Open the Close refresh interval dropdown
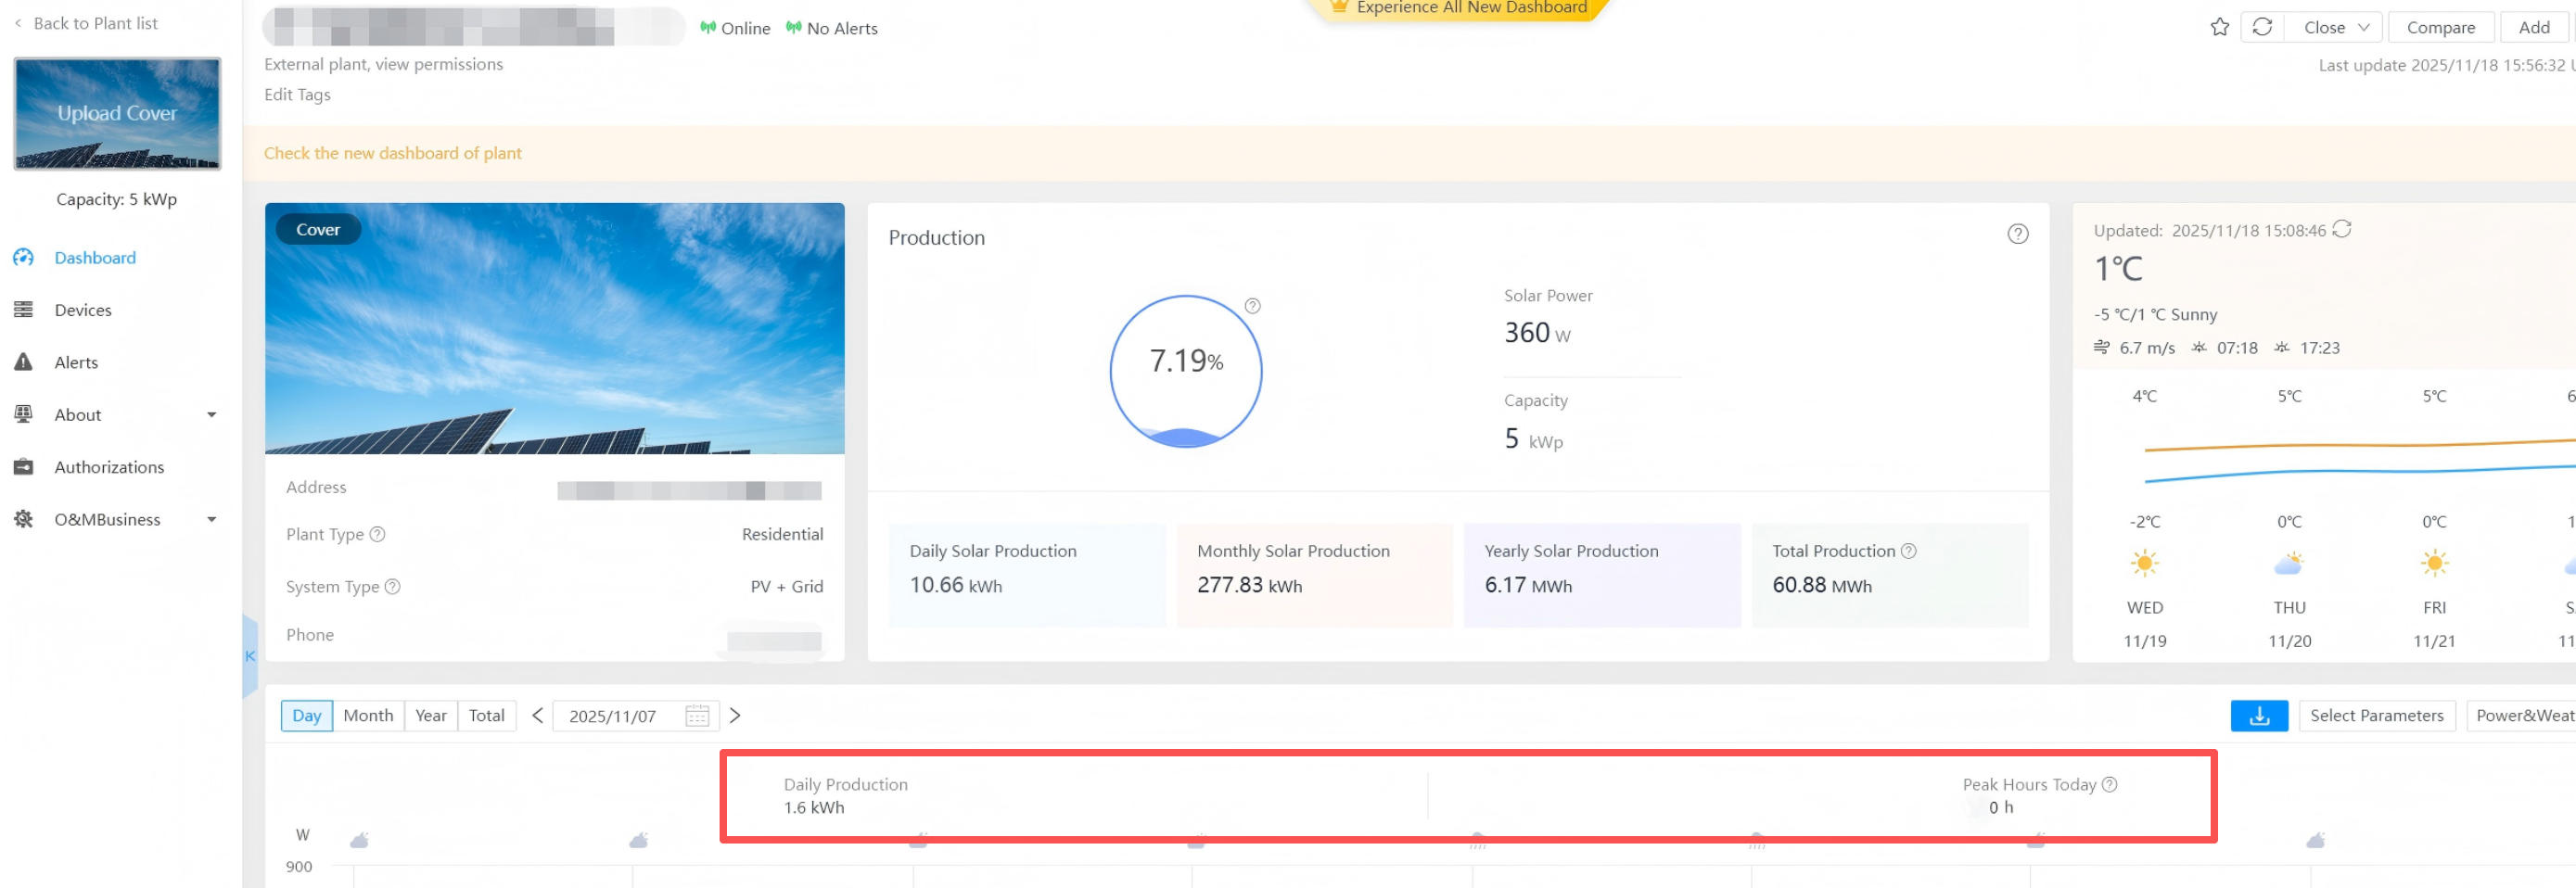The height and width of the screenshot is (888, 2576). click(2335, 28)
